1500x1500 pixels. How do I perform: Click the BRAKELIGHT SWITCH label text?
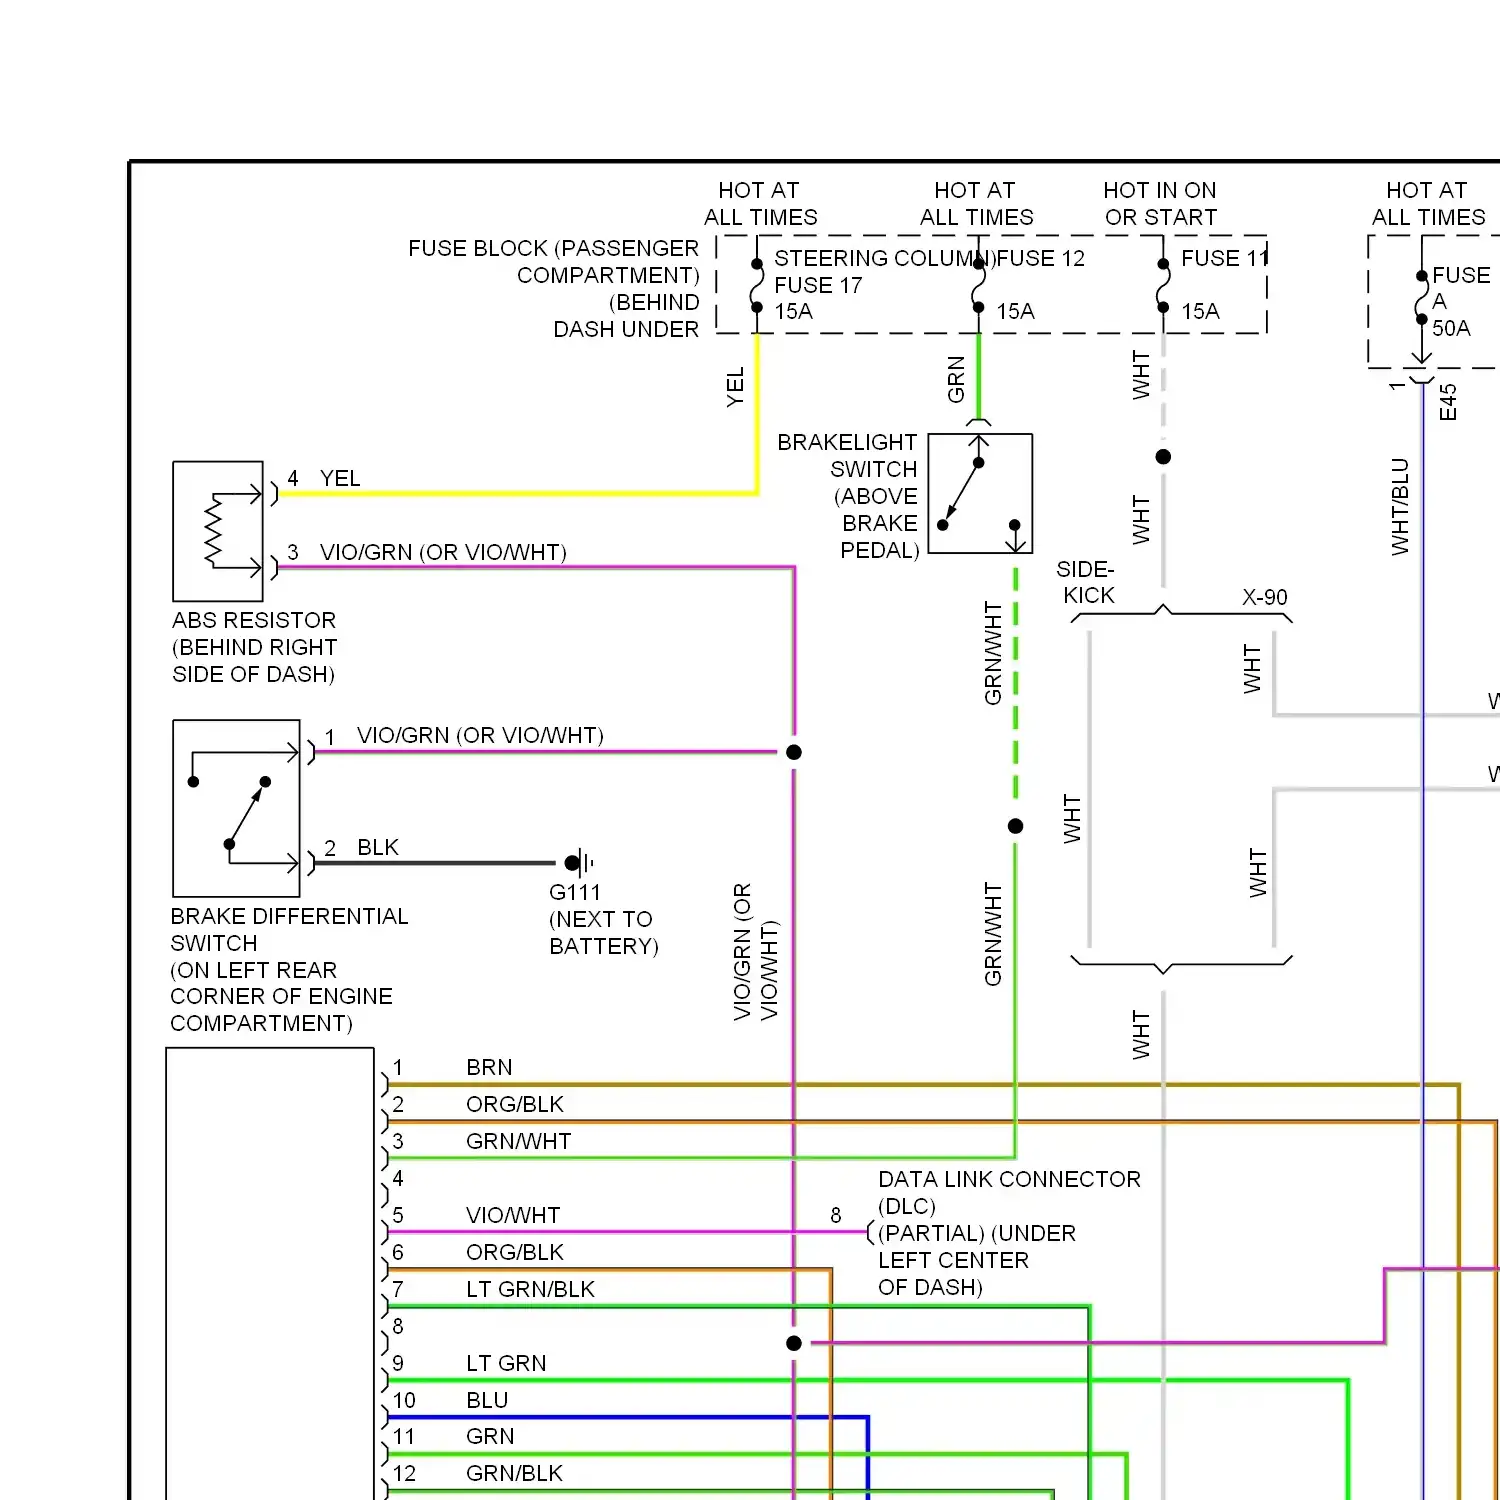(847, 496)
